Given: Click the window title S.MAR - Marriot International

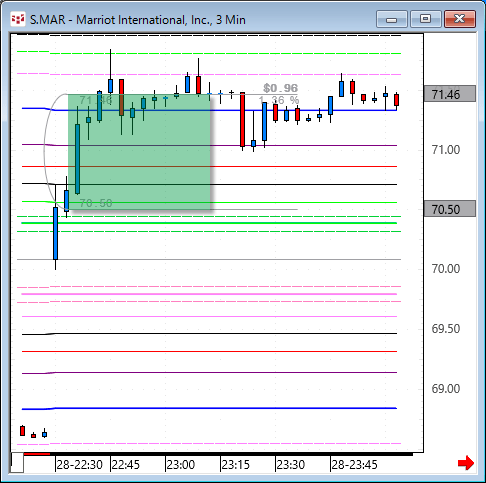Looking at the screenshot, I should [138, 20].
